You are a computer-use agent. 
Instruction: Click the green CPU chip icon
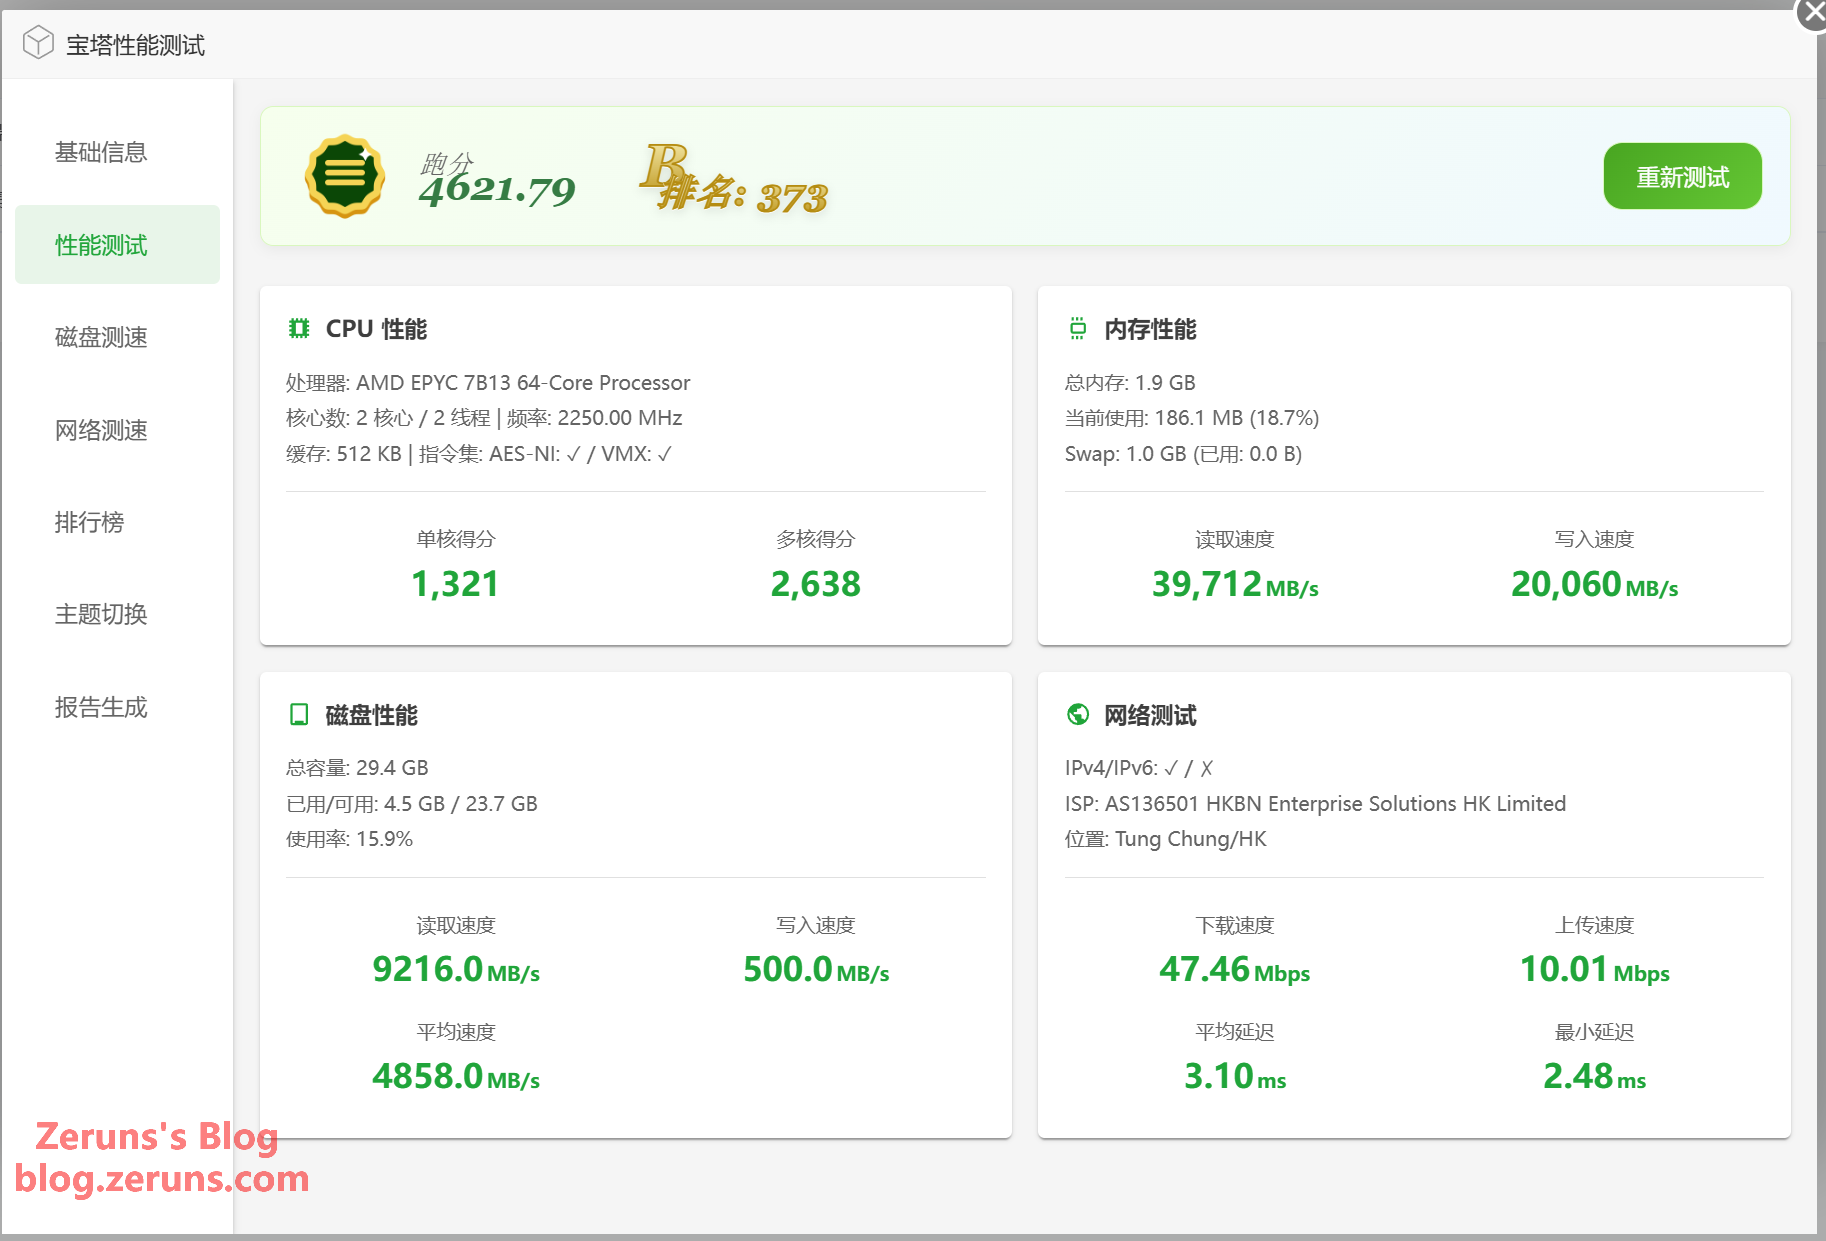tap(298, 329)
